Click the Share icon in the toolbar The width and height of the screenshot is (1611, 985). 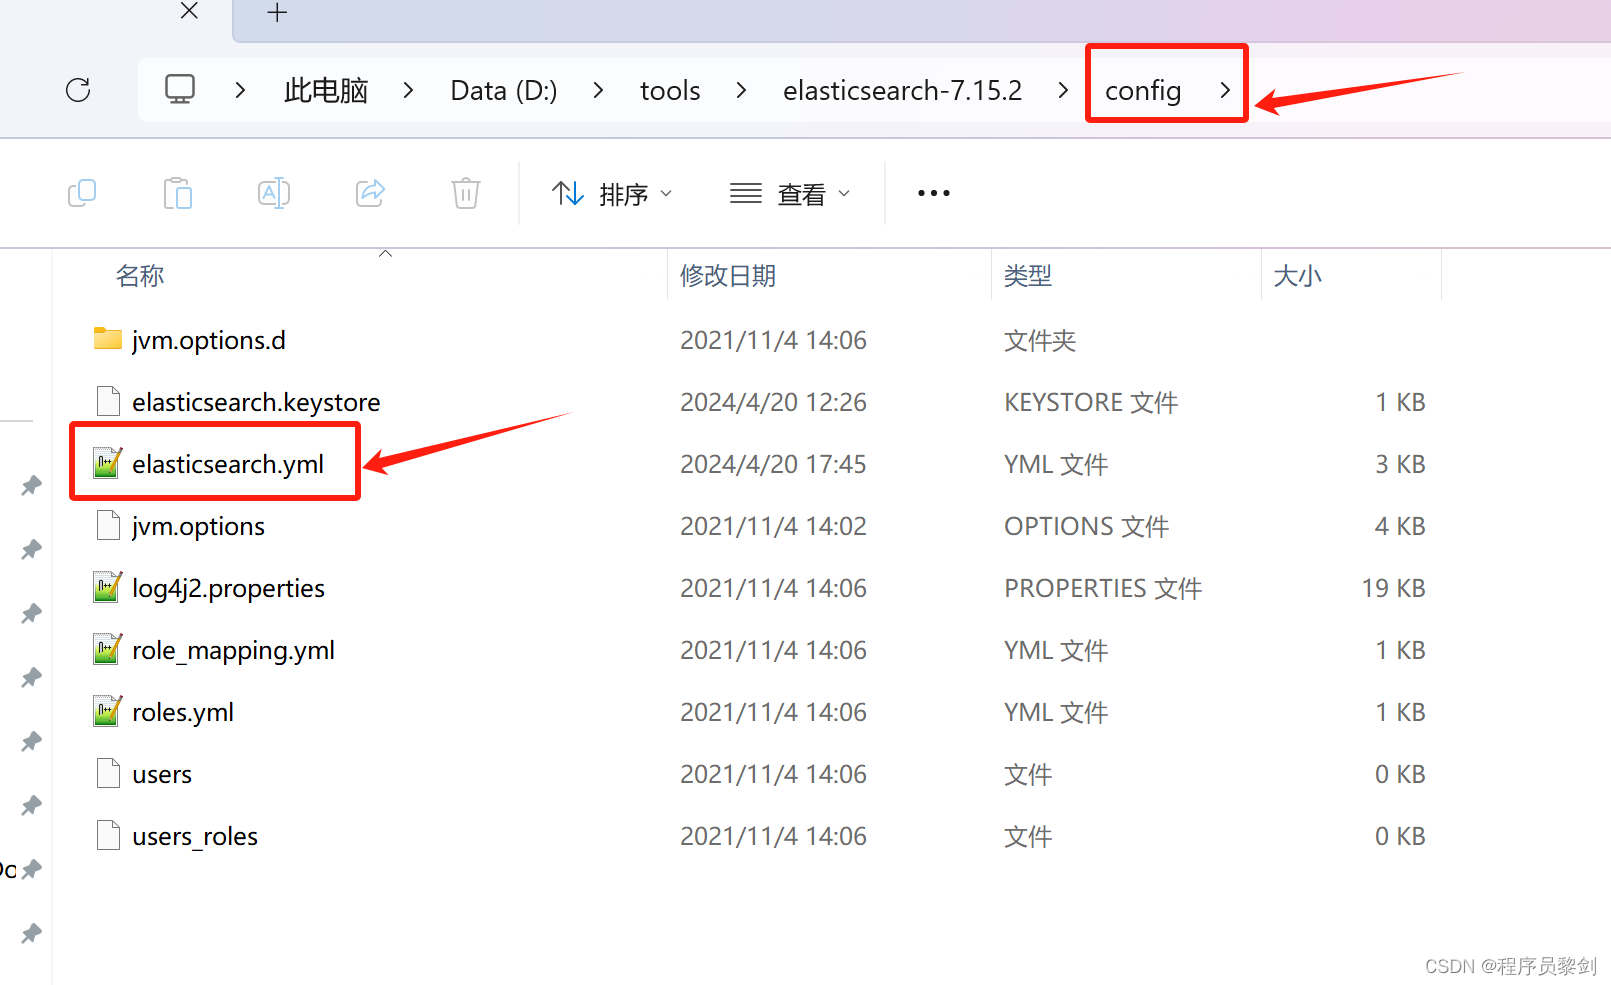point(370,193)
